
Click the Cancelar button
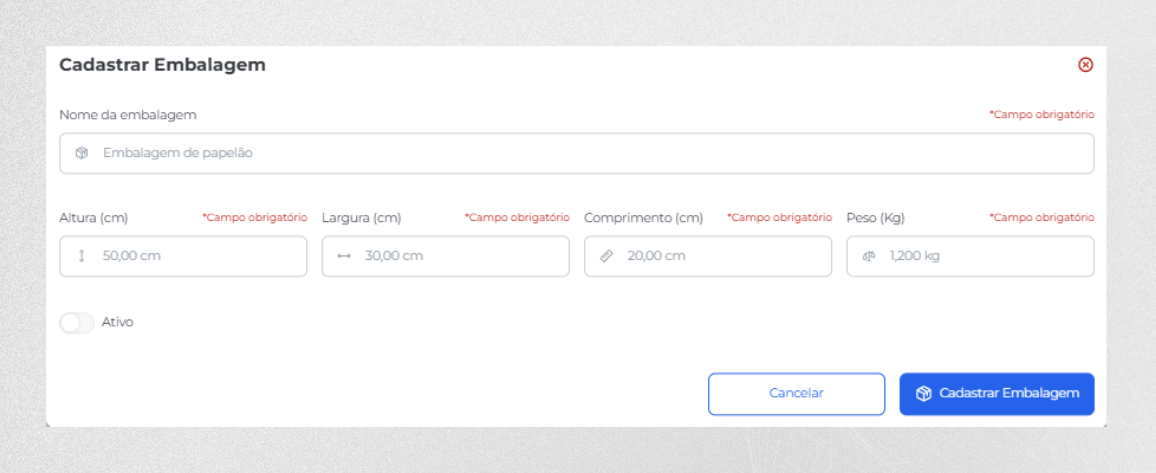(x=796, y=394)
